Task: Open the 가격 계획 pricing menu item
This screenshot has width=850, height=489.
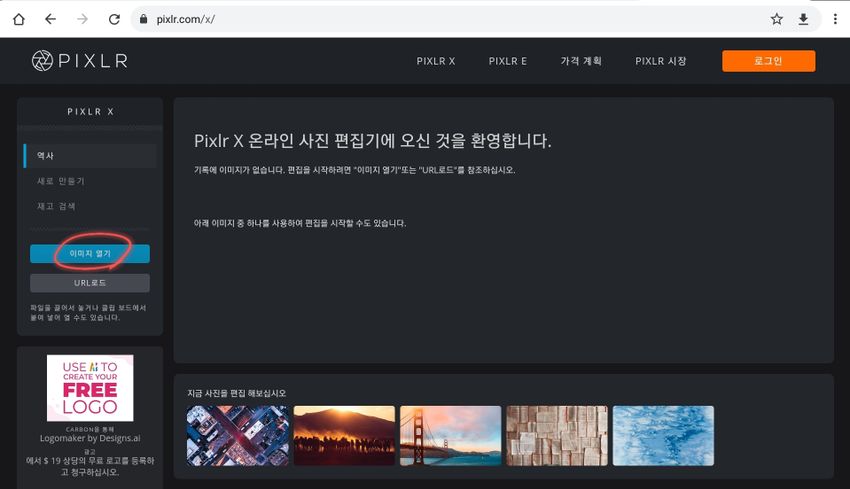Action: pyautogui.click(x=581, y=61)
